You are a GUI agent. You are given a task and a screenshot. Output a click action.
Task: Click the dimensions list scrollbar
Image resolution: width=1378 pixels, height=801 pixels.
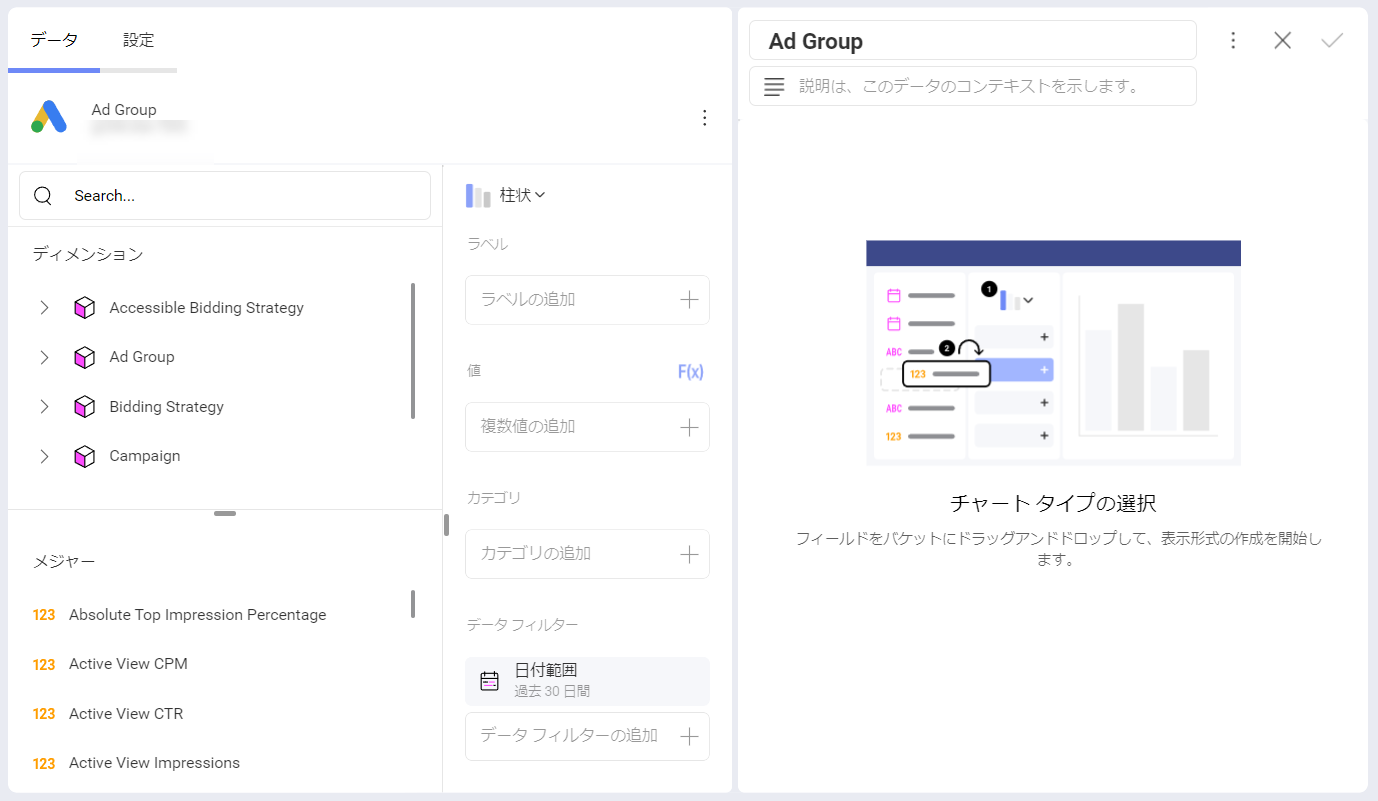[413, 351]
